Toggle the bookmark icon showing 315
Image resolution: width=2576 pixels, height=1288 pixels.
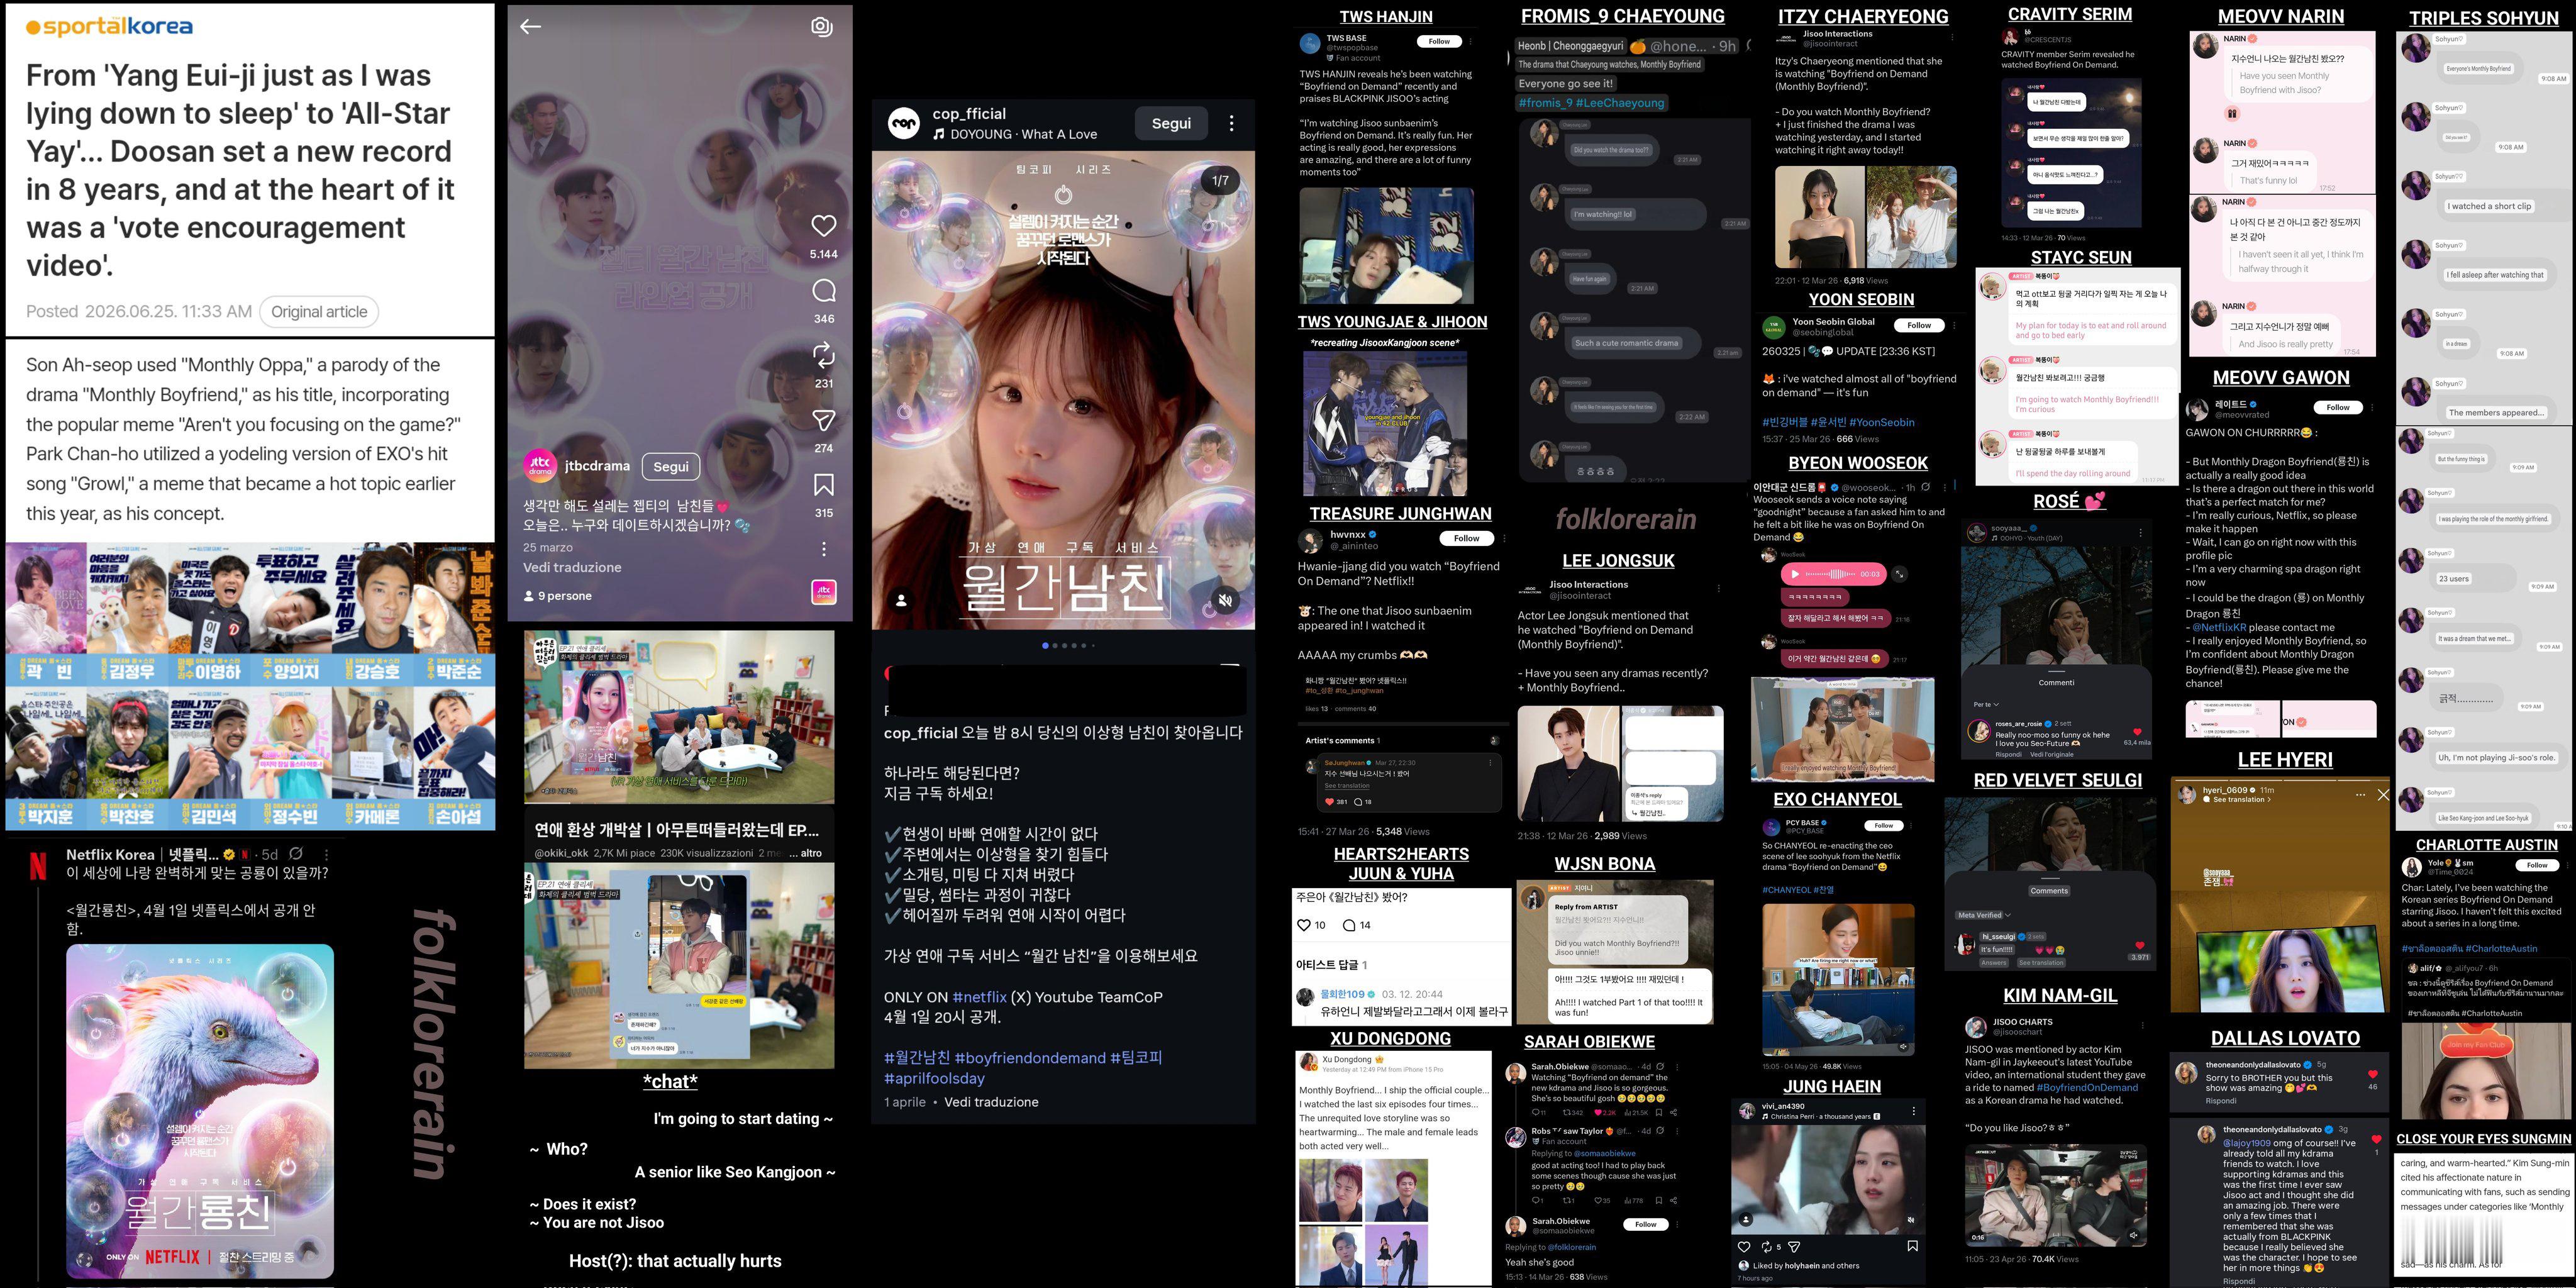[823, 485]
